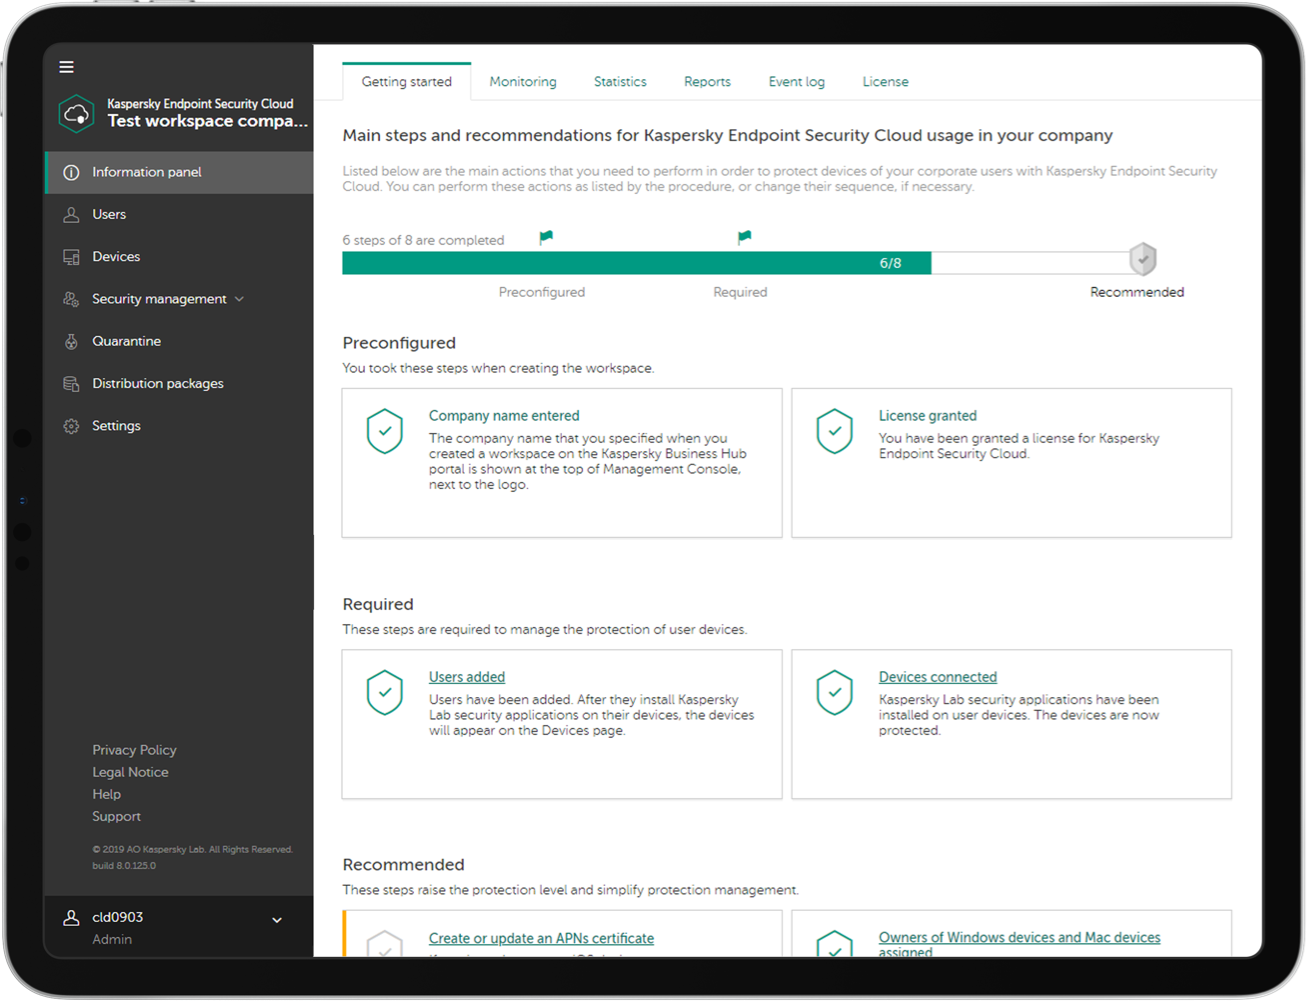Click the Company name entered shield checkmark
The image size is (1308, 1002).
pos(385,432)
